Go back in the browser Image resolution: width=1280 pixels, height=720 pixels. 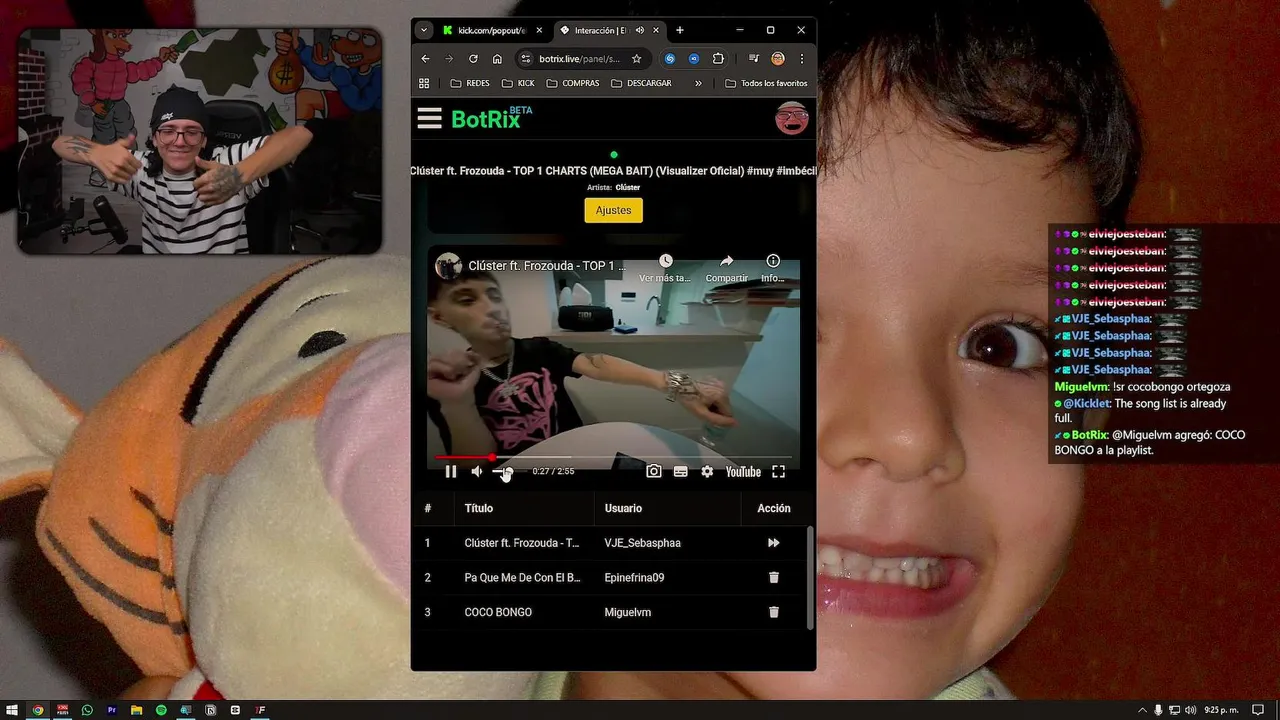click(425, 59)
